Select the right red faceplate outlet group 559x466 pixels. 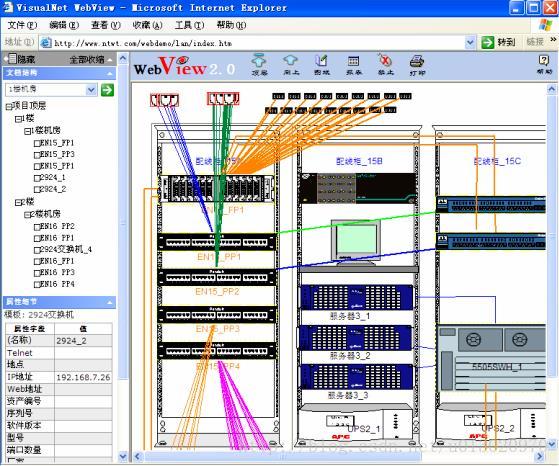coord(223,98)
